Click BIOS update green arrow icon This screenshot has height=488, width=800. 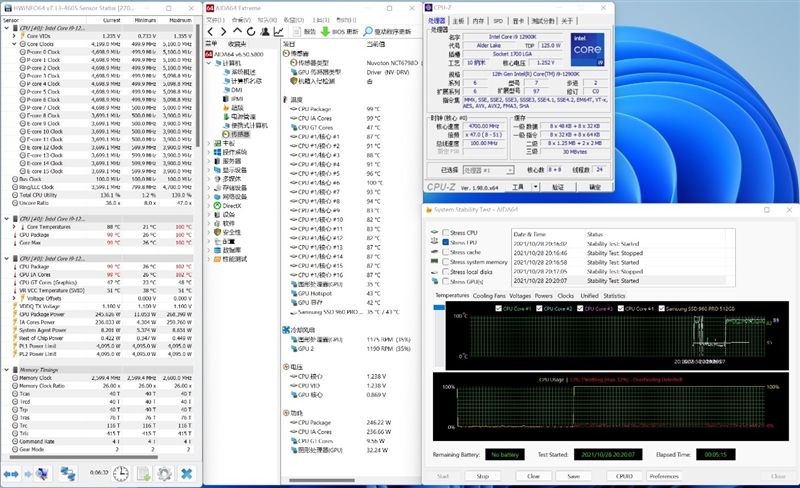tap(325, 32)
